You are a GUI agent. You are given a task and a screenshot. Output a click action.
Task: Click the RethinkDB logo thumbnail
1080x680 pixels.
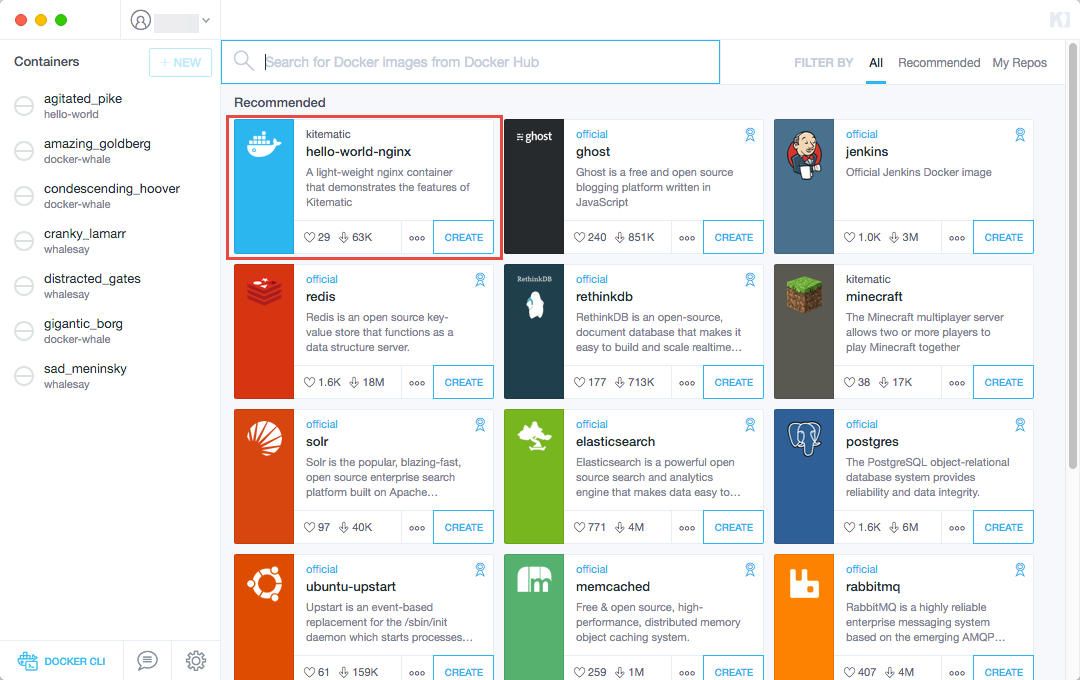tap(534, 331)
